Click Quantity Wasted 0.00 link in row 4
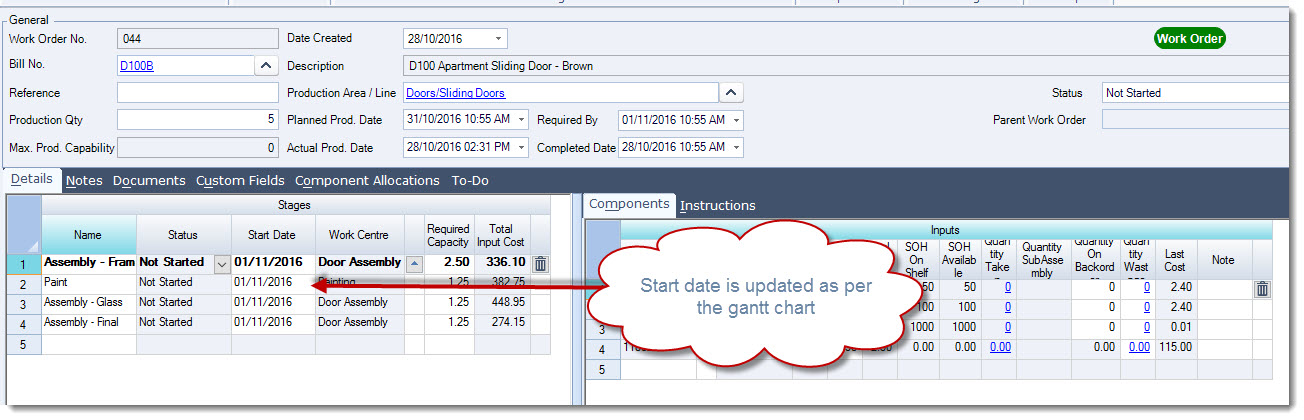This screenshot has width=1304, height=420. click(x=1138, y=347)
